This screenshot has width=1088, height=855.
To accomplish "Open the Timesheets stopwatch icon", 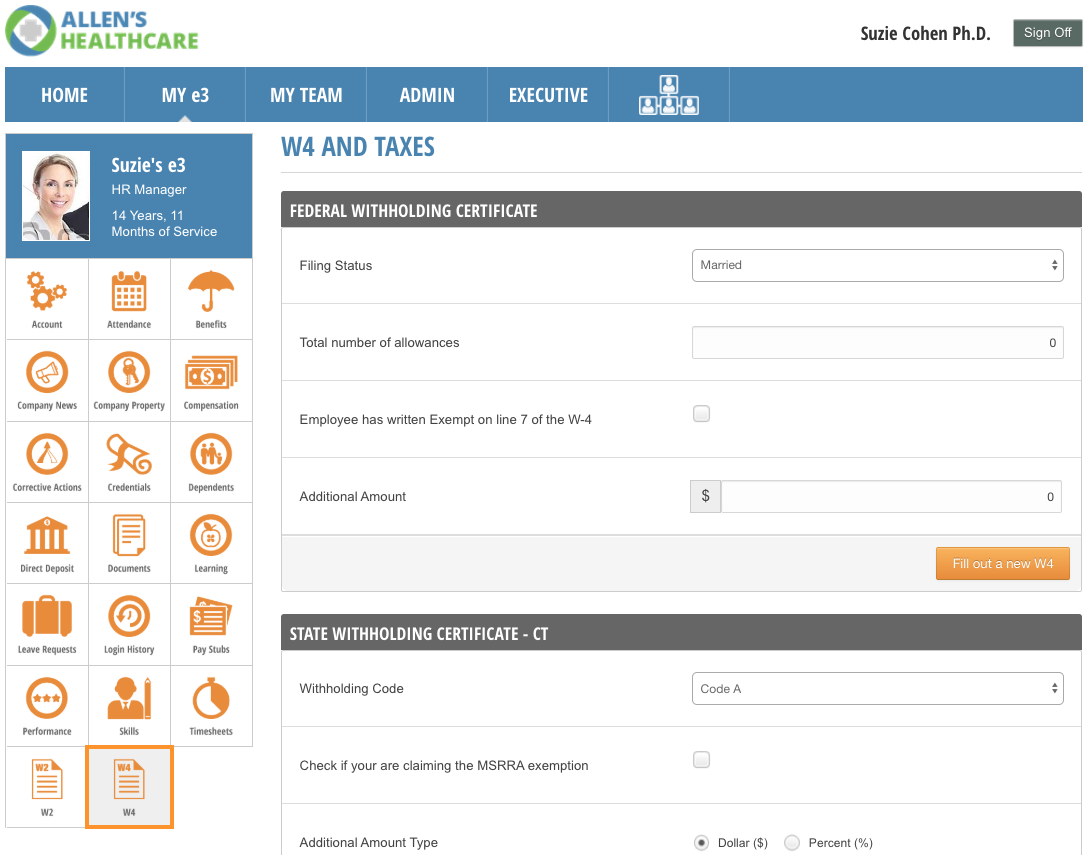I will (211, 700).
